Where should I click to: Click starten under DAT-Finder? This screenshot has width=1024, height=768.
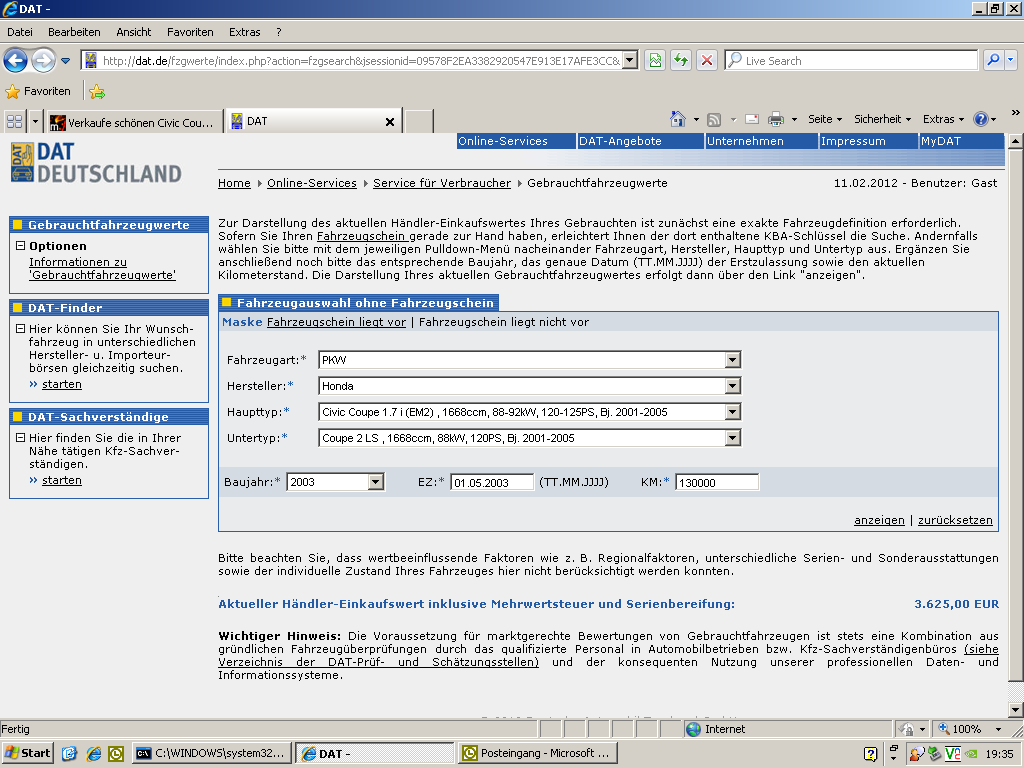[62, 384]
